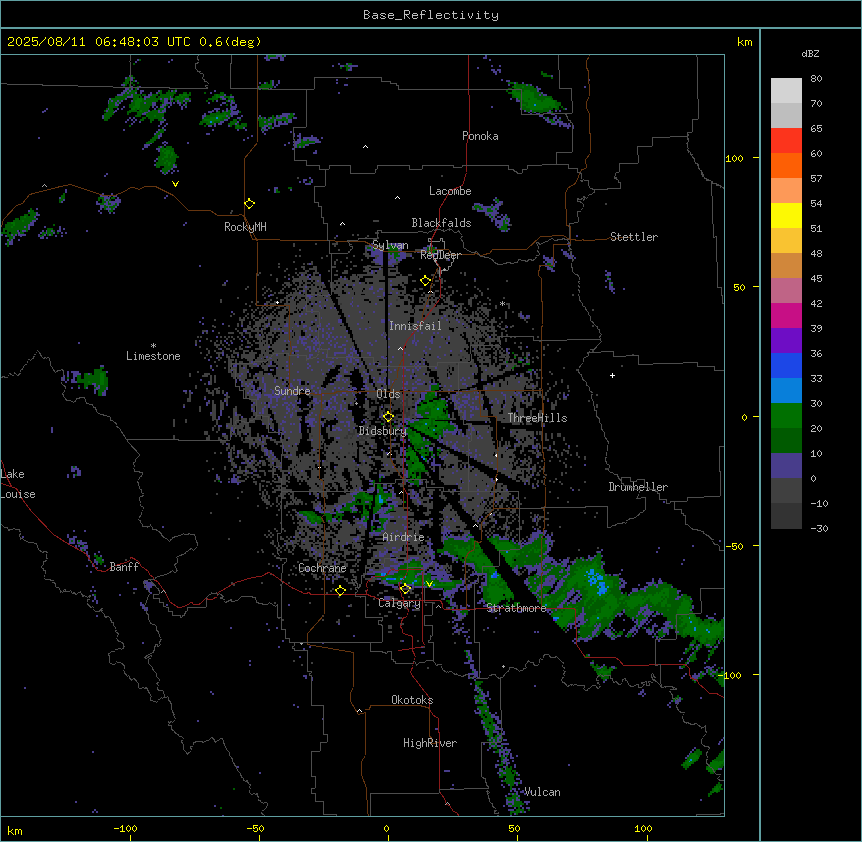Screen dimensions: 862x842
Task: Pick the slate purple 10 dBZ legend swatch
Action: (786, 466)
